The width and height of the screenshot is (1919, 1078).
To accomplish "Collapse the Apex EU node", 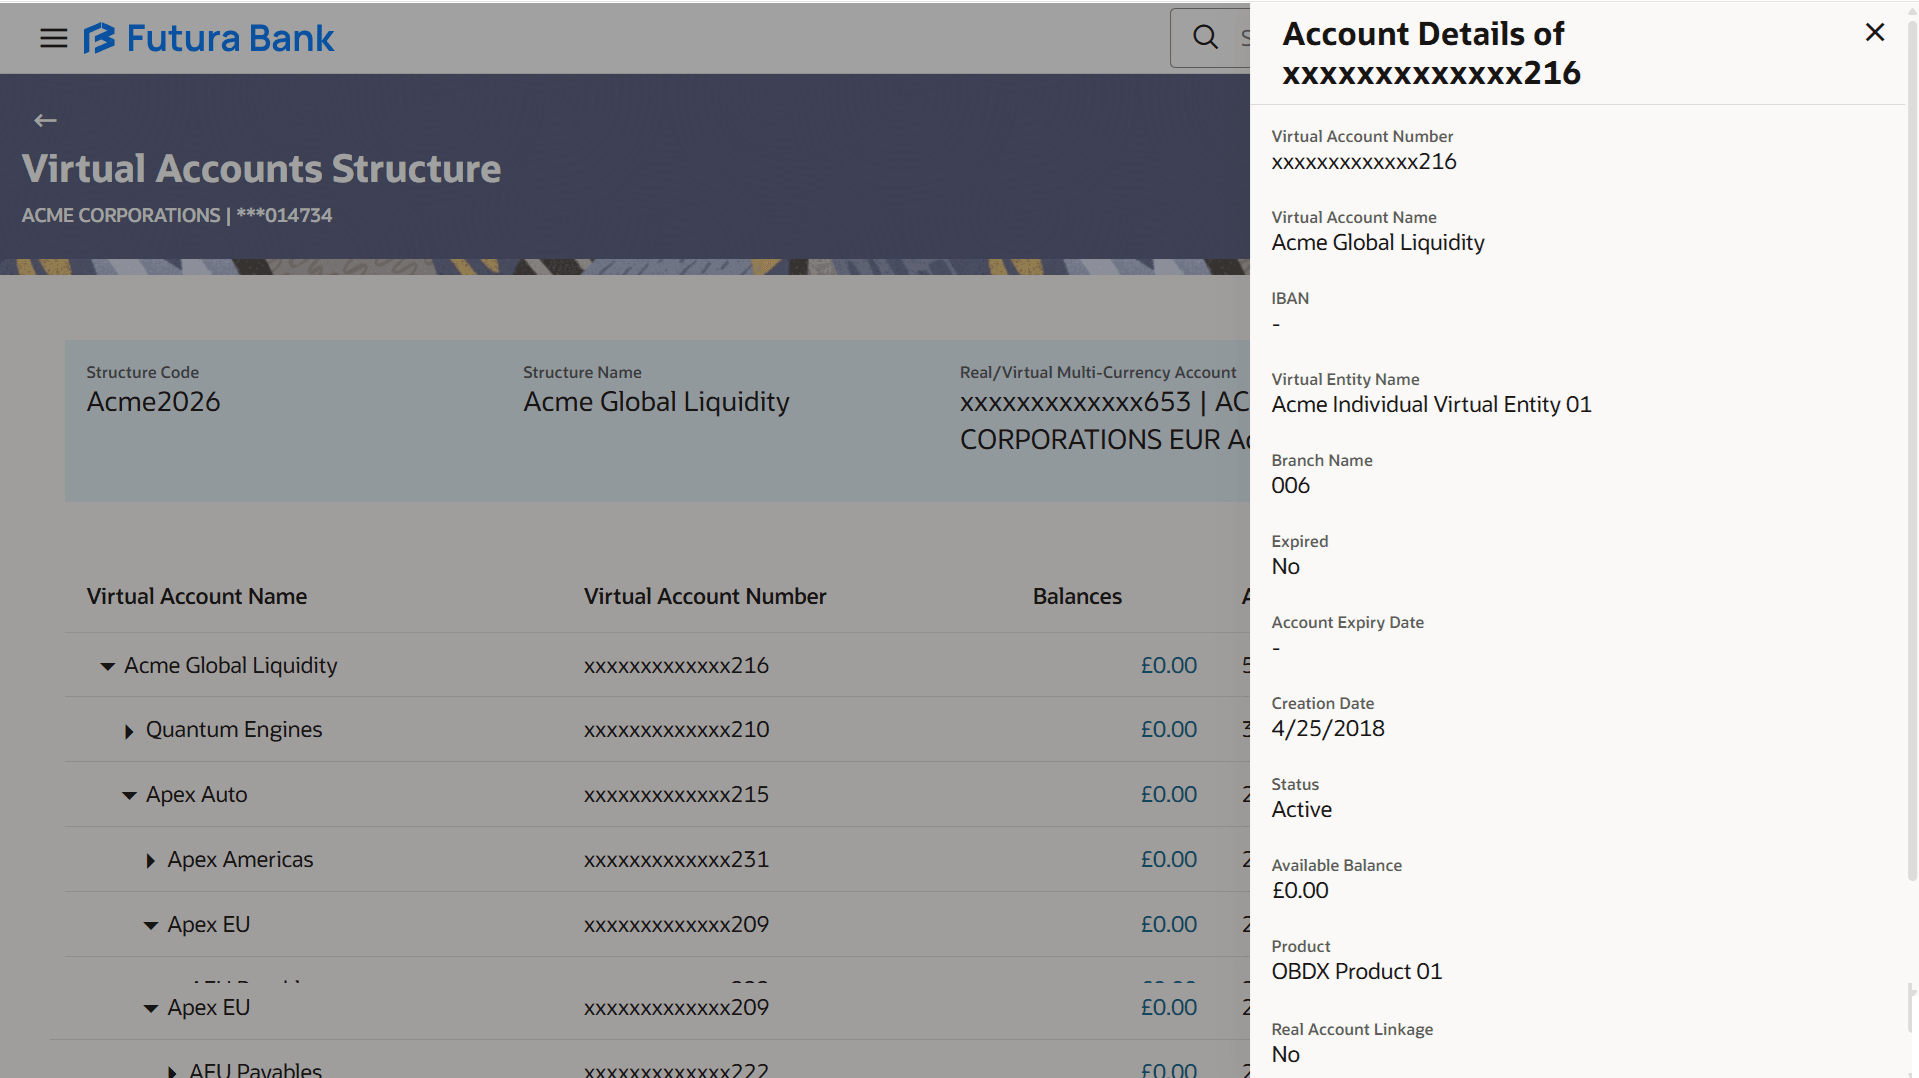I will (x=150, y=925).
